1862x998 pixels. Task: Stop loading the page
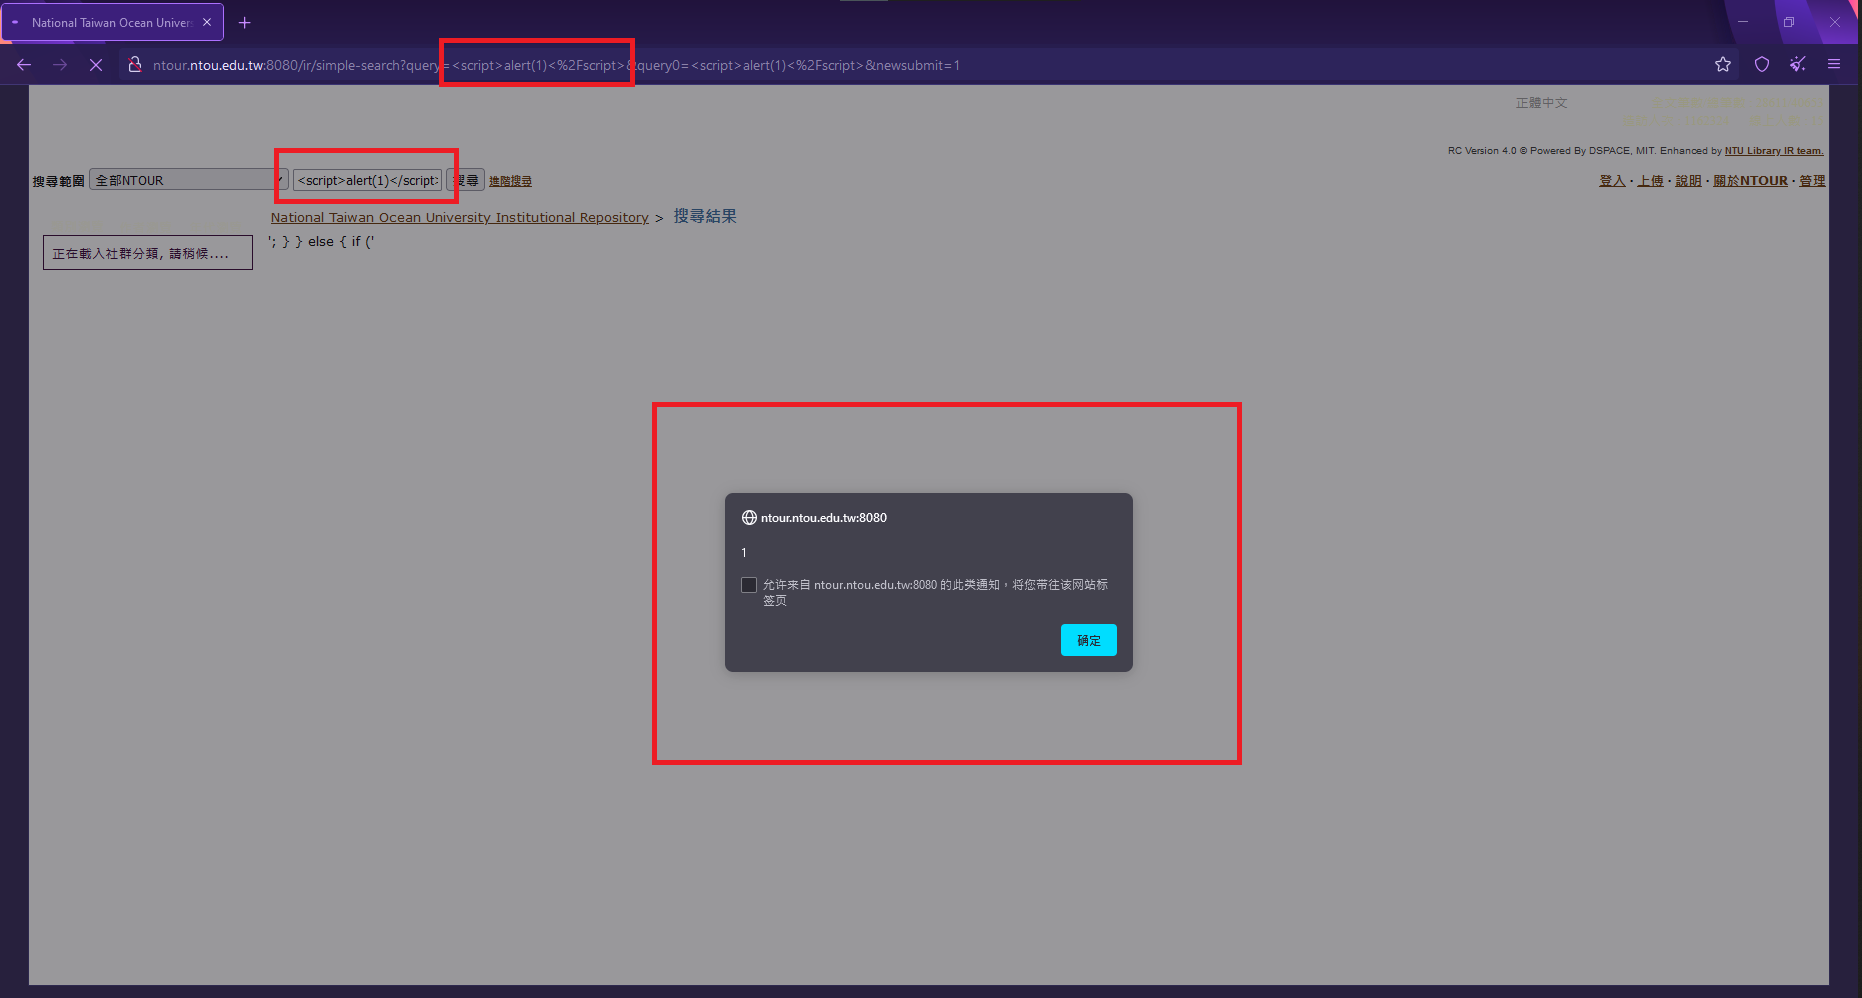(x=96, y=65)
